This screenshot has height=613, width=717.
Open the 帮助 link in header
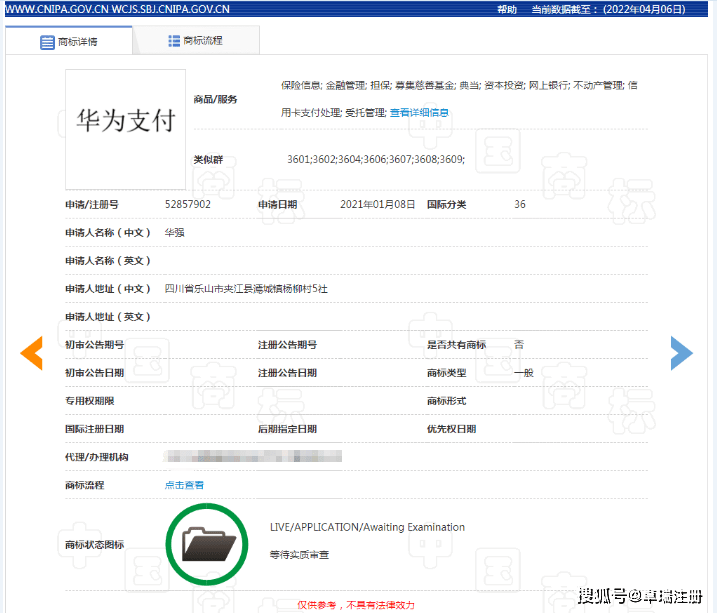click(x=507, y=9)
